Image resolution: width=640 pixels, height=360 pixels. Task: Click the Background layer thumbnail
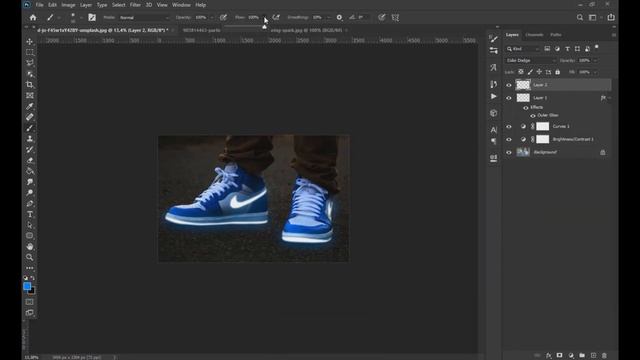click(x=523, y=152)
